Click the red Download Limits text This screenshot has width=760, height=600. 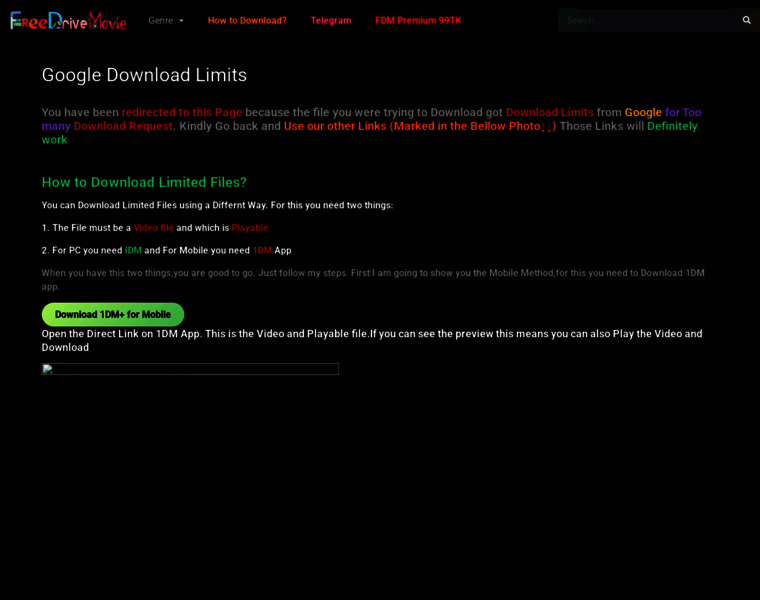click(x=550, y=112)
